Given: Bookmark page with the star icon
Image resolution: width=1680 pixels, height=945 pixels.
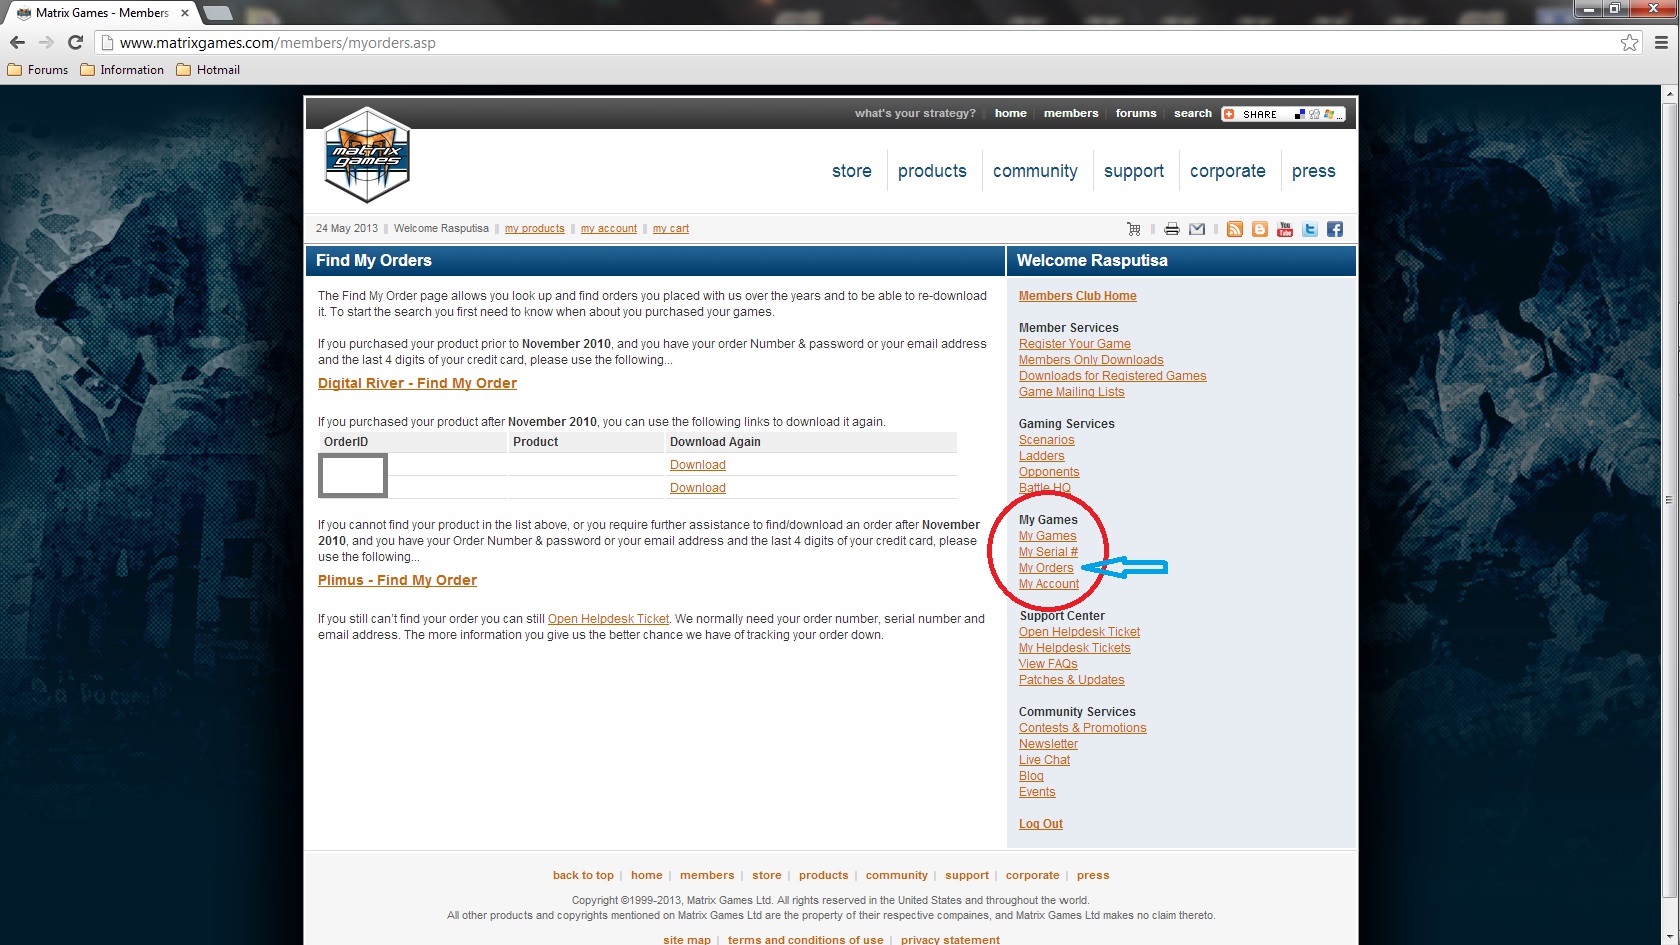Looking at the screenshot, I should (1630, 42).
